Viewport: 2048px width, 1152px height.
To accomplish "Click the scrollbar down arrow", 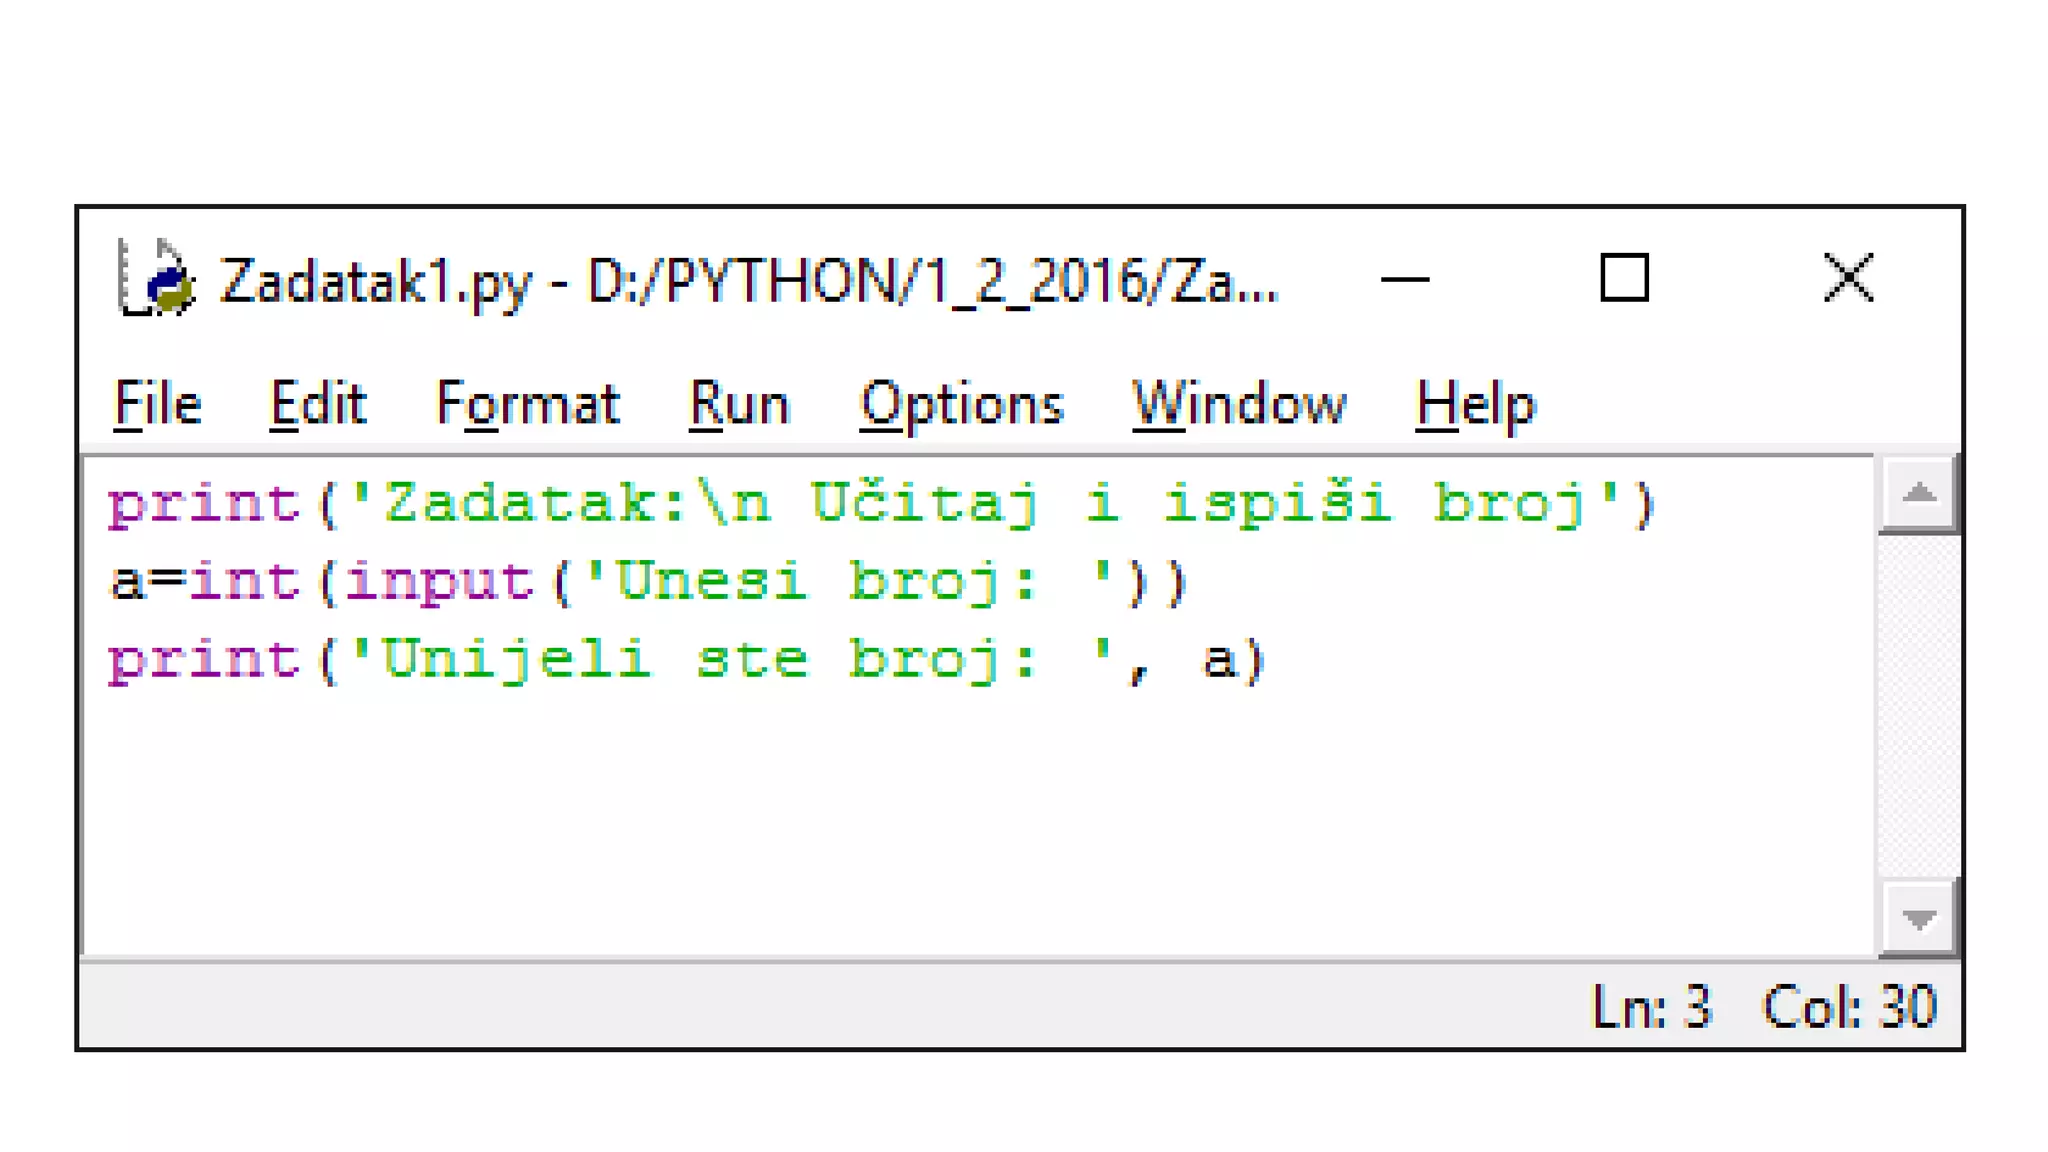I will (1918, 918).
